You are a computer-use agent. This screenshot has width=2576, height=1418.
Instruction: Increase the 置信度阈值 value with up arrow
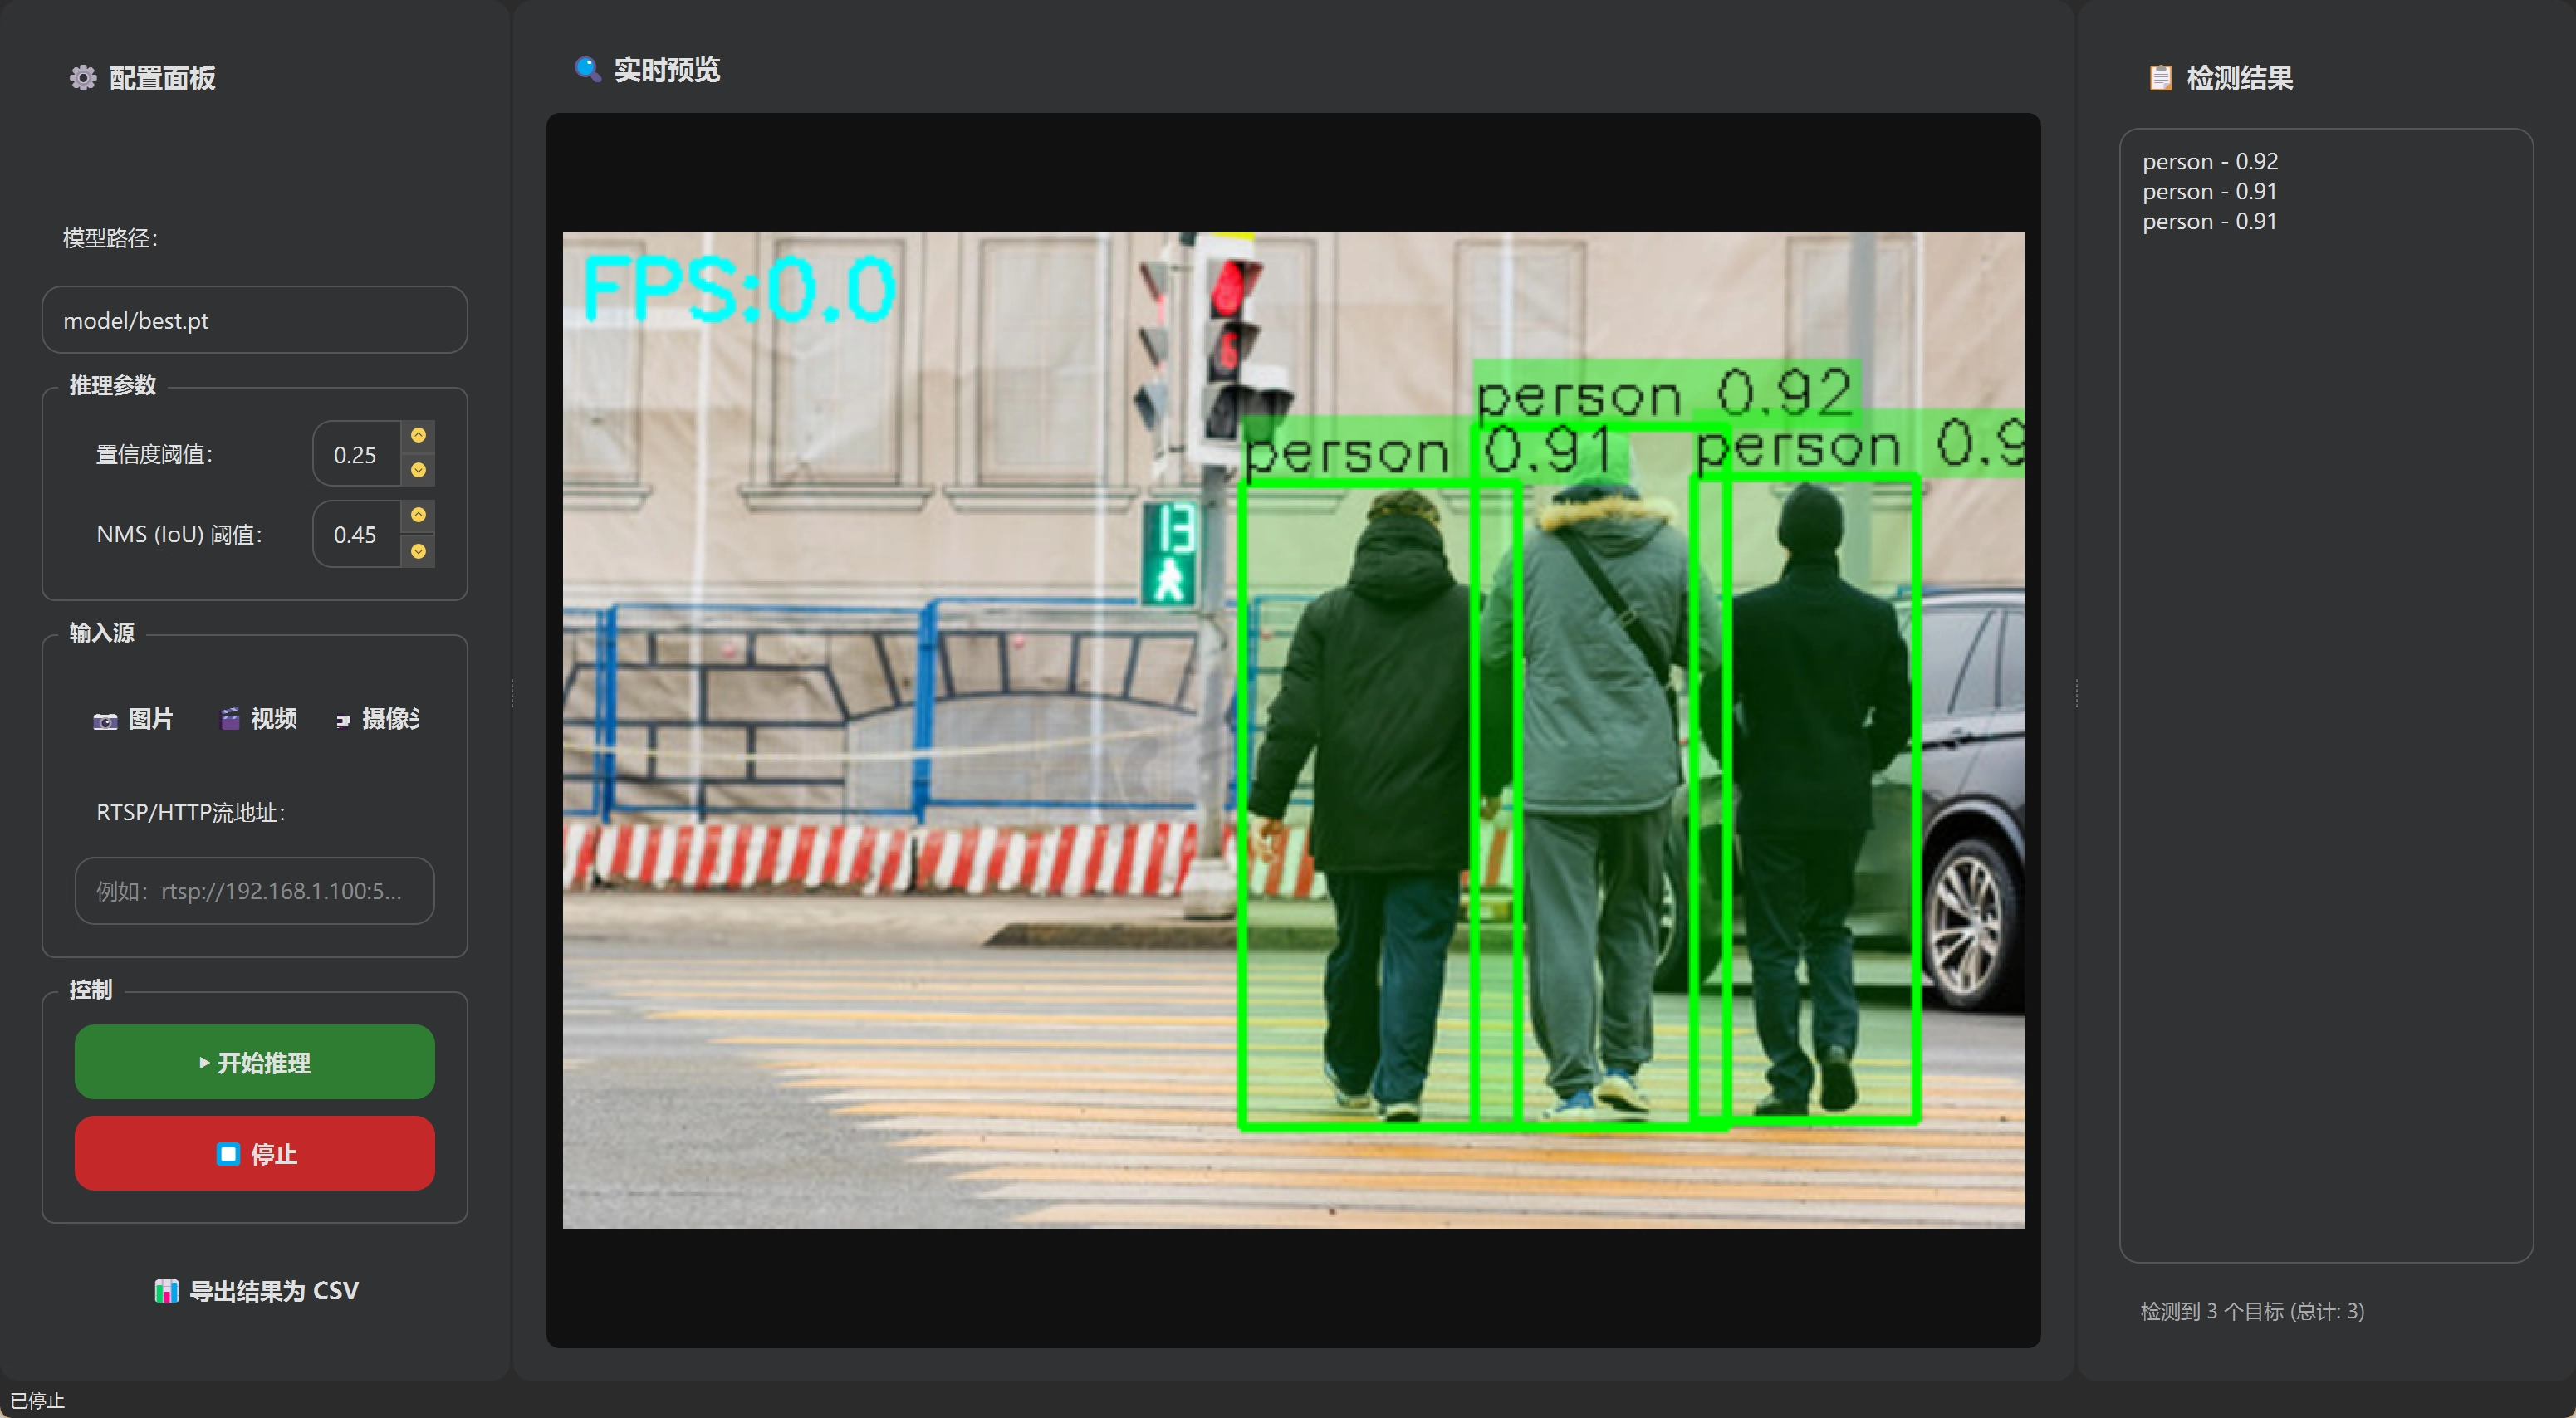418,435
